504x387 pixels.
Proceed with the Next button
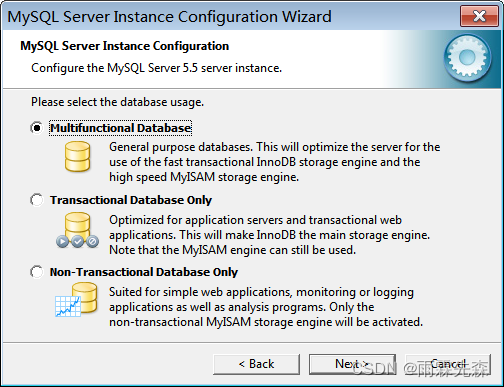(x=352, y=364)
